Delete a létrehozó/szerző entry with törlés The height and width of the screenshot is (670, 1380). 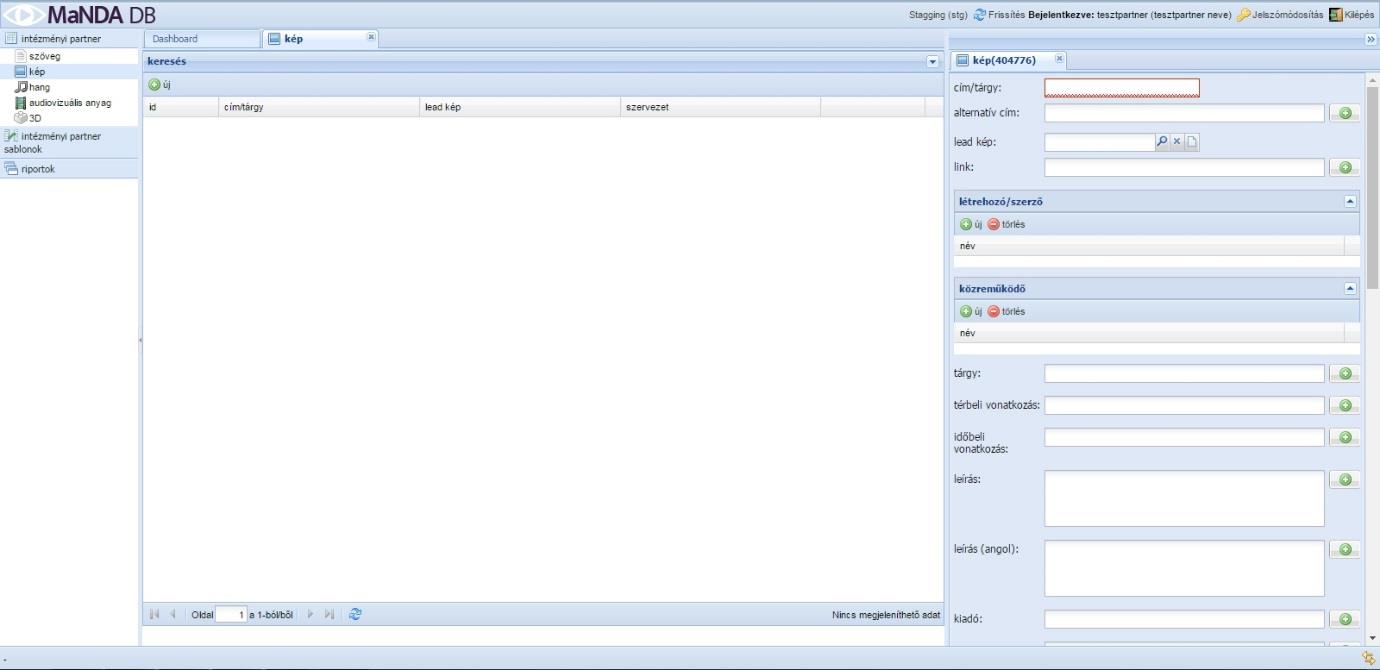coord(1006,224)
